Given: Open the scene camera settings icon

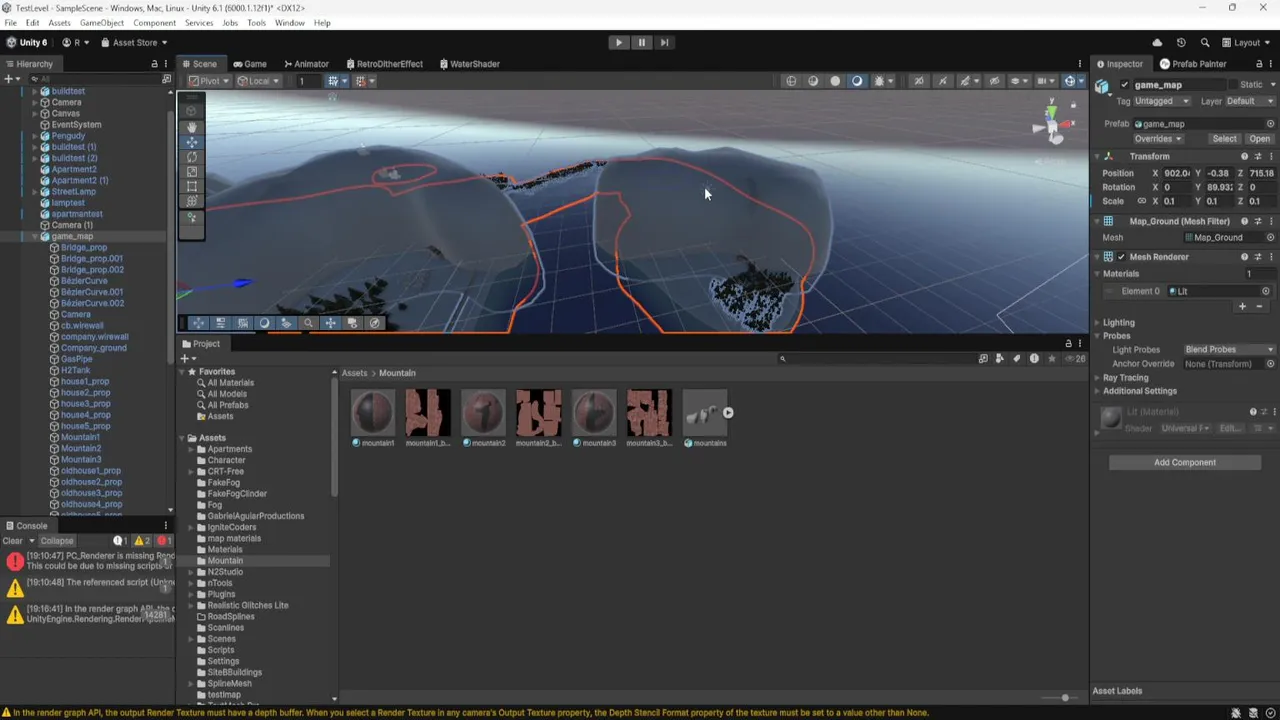Looking at the screenshot, I should pos(1044,81).
